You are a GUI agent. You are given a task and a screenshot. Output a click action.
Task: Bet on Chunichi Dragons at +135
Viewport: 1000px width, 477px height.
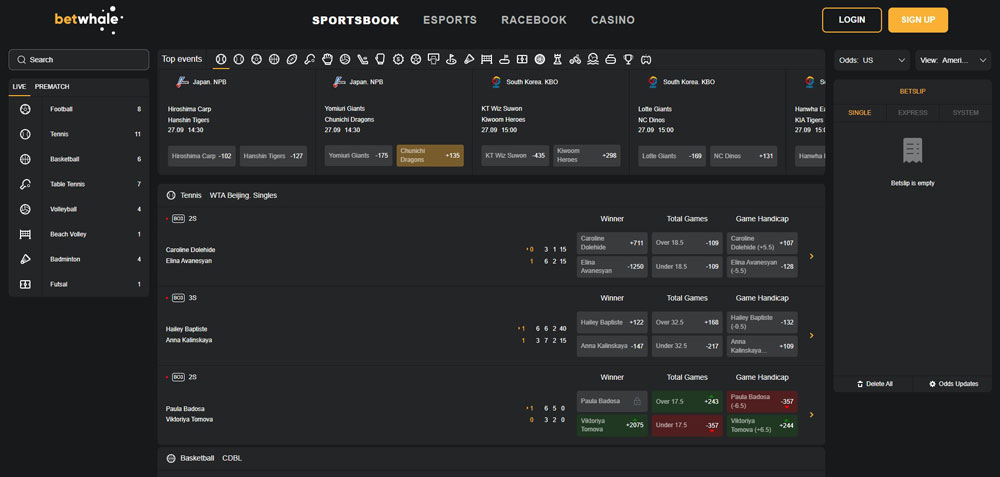[430, 156]
